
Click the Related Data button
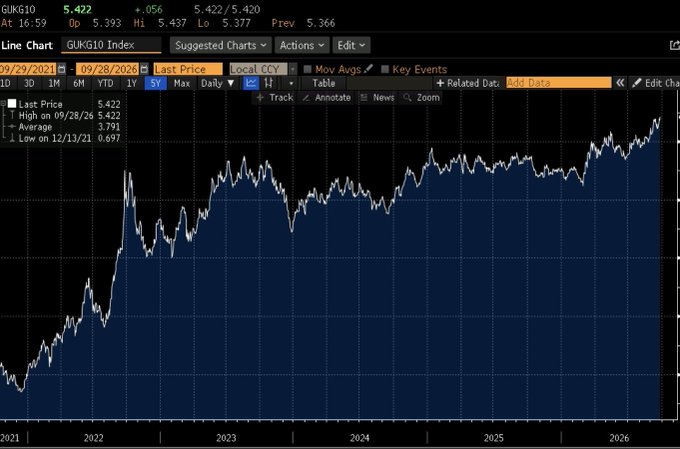click(x=468, y=83)
